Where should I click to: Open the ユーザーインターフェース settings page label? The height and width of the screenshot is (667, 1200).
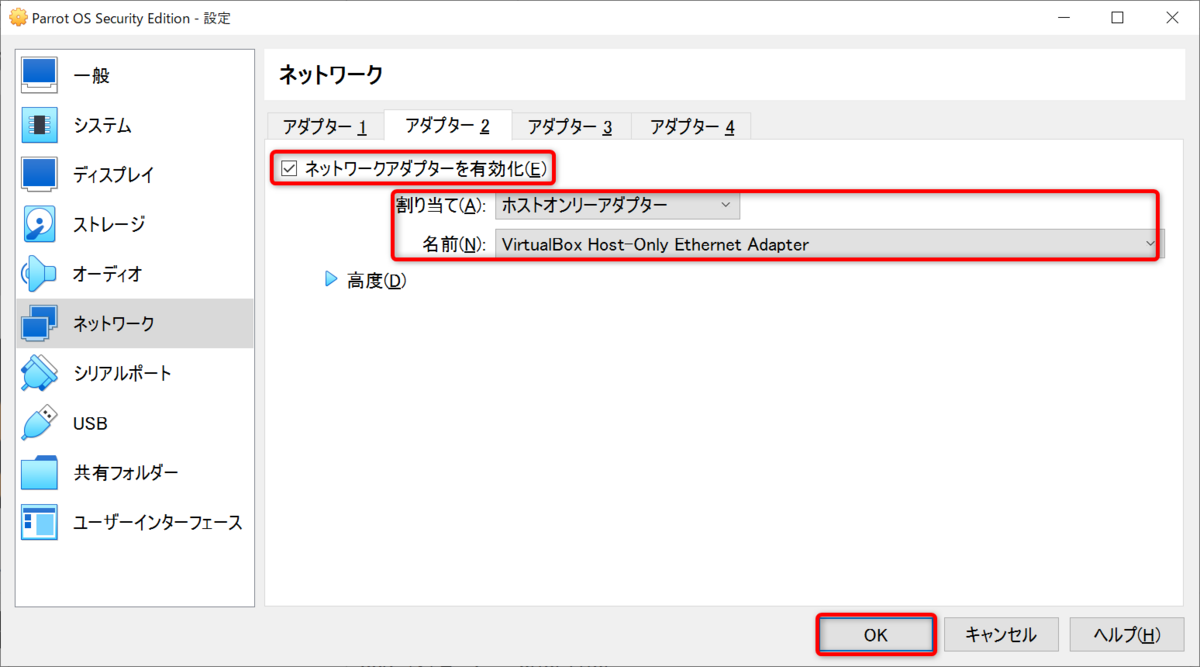pyautogui.click(x=158, y=523)
